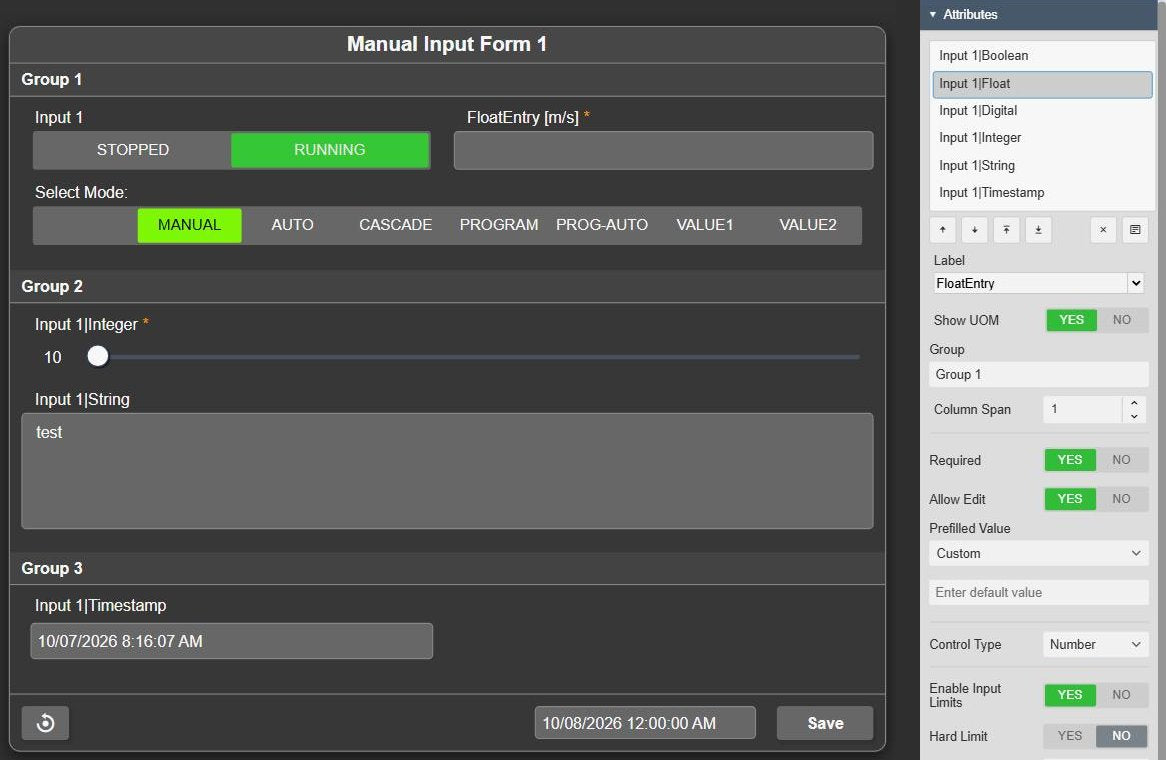Set Show UOM to NO
Screen dimensions: 1166x760
click(1122, 320)
